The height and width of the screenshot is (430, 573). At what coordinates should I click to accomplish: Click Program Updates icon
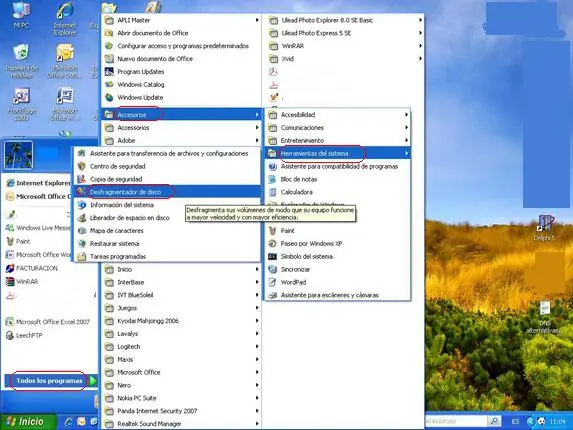pos(109,72)
